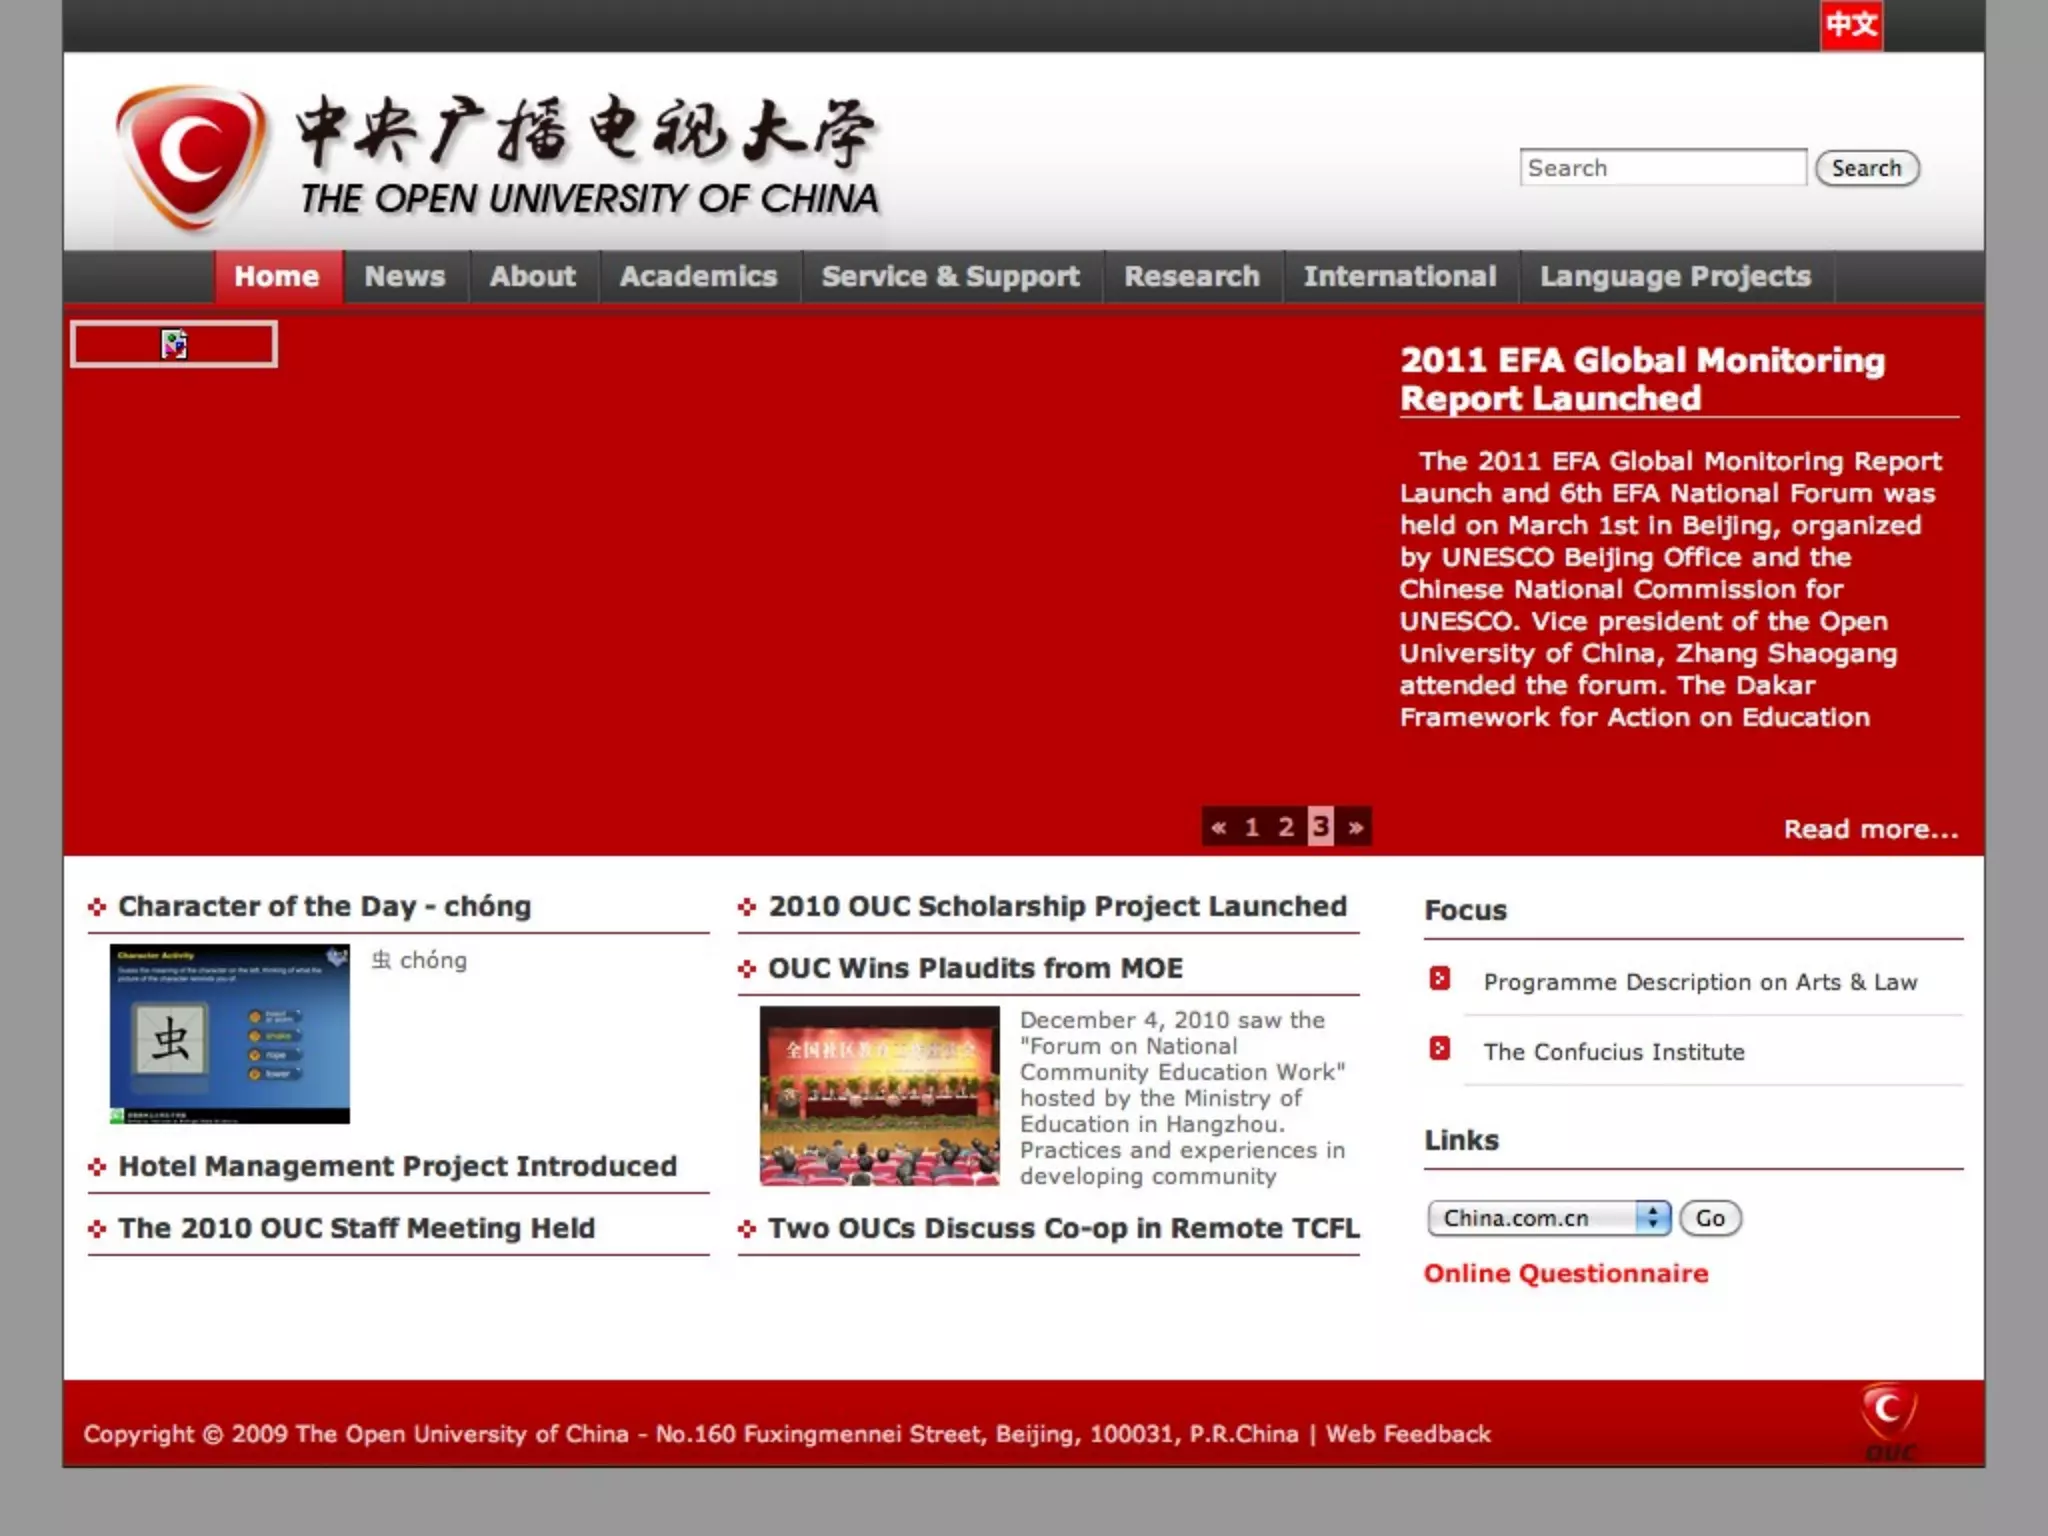The image size is (2048, 1536).
Task: Open the Online Questionnaire link
Action: tap(1566, 1274)
